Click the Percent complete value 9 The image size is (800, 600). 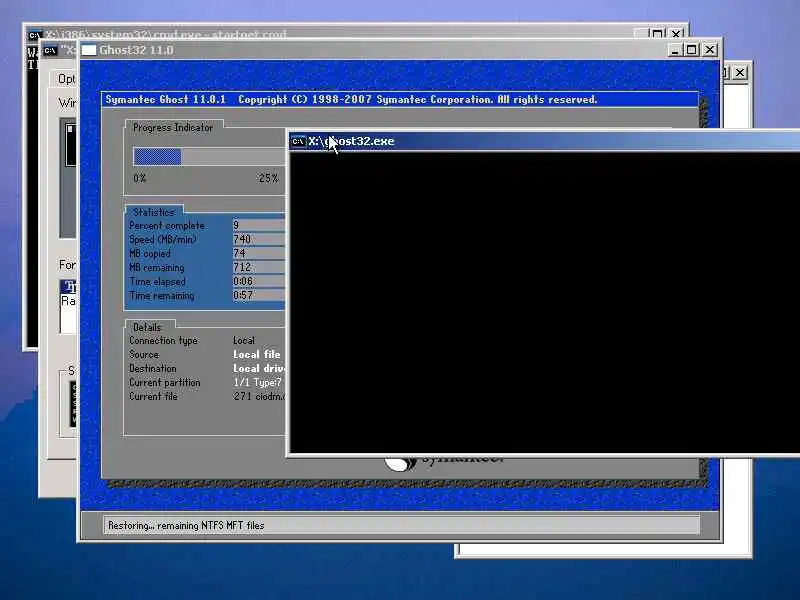236,225
